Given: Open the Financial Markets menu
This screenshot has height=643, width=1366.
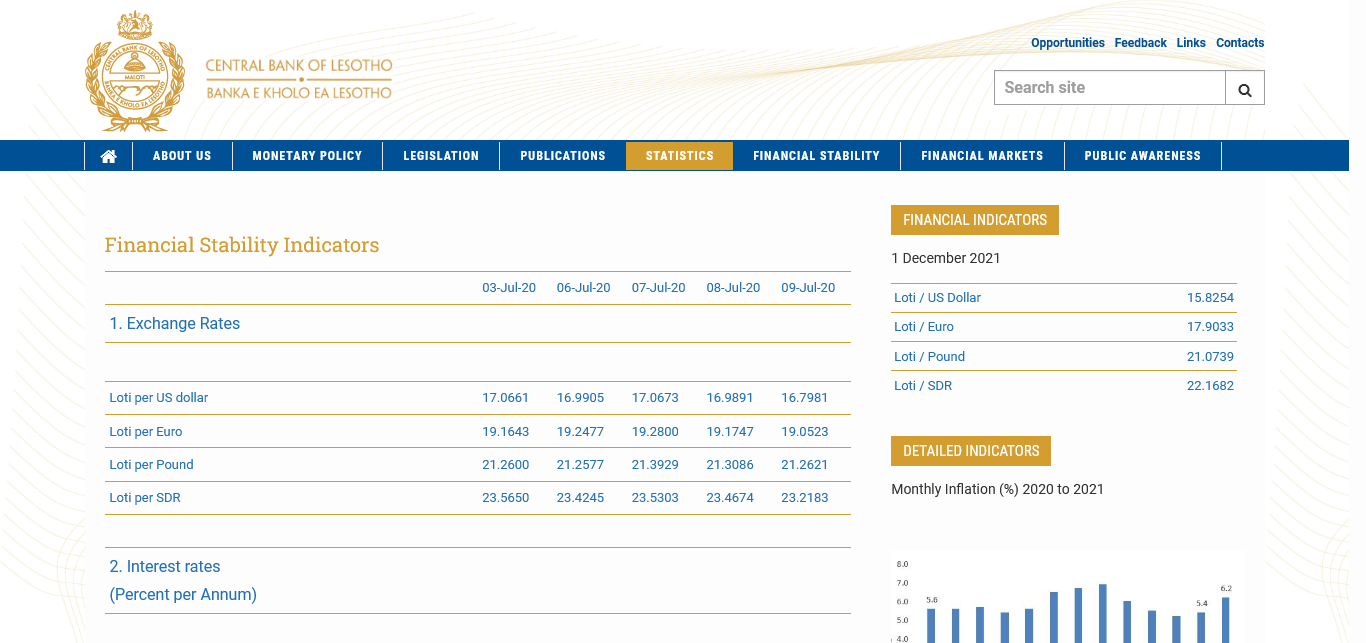Looking at the screenshot, I should tap(982, 156).
